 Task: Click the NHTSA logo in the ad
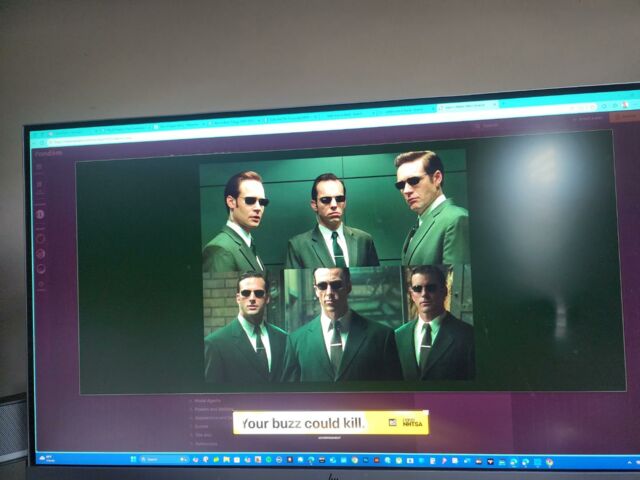(413, 423)
